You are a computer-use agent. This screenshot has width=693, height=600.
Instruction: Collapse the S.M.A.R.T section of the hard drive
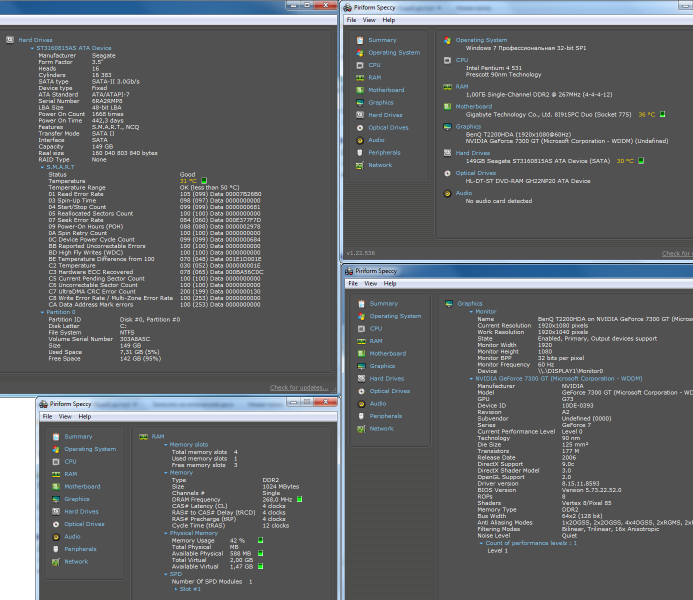[x=42, y=167]
